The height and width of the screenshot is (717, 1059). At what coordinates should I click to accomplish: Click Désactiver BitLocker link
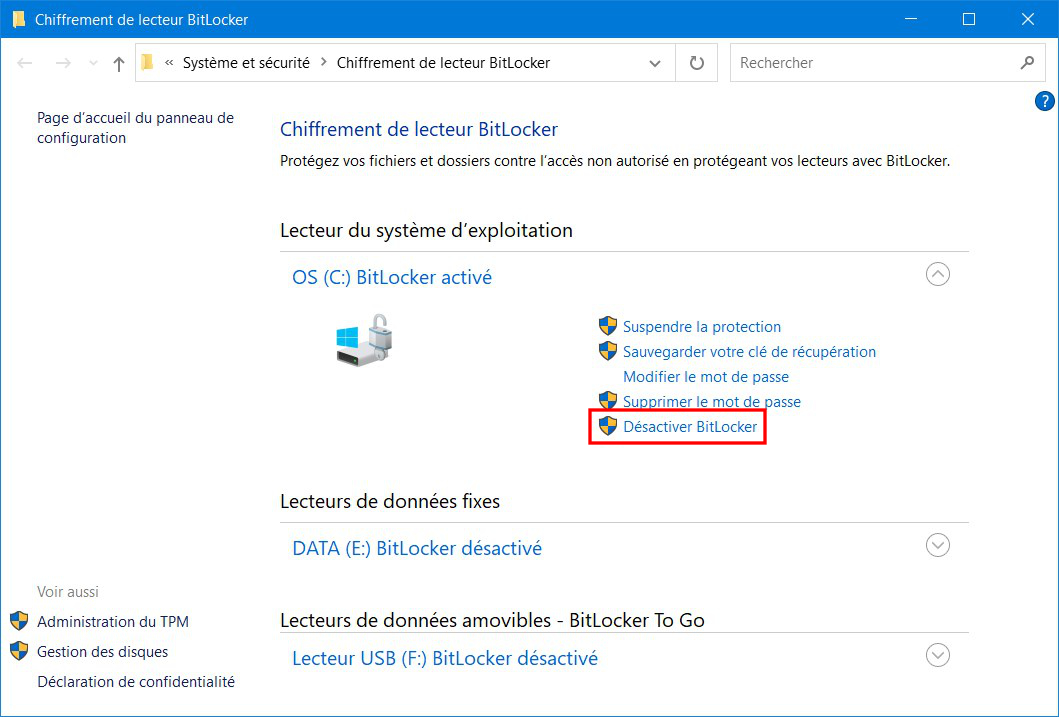[x=690, y=427]
